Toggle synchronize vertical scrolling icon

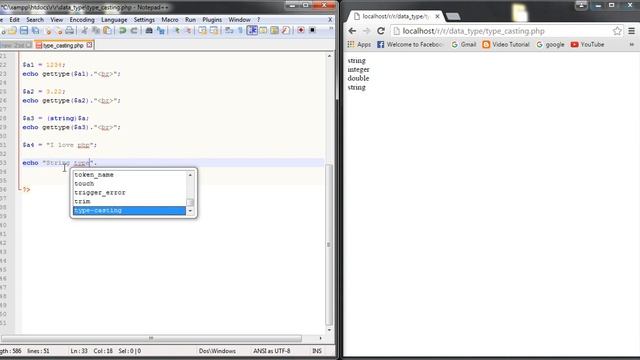coord(202,31)
